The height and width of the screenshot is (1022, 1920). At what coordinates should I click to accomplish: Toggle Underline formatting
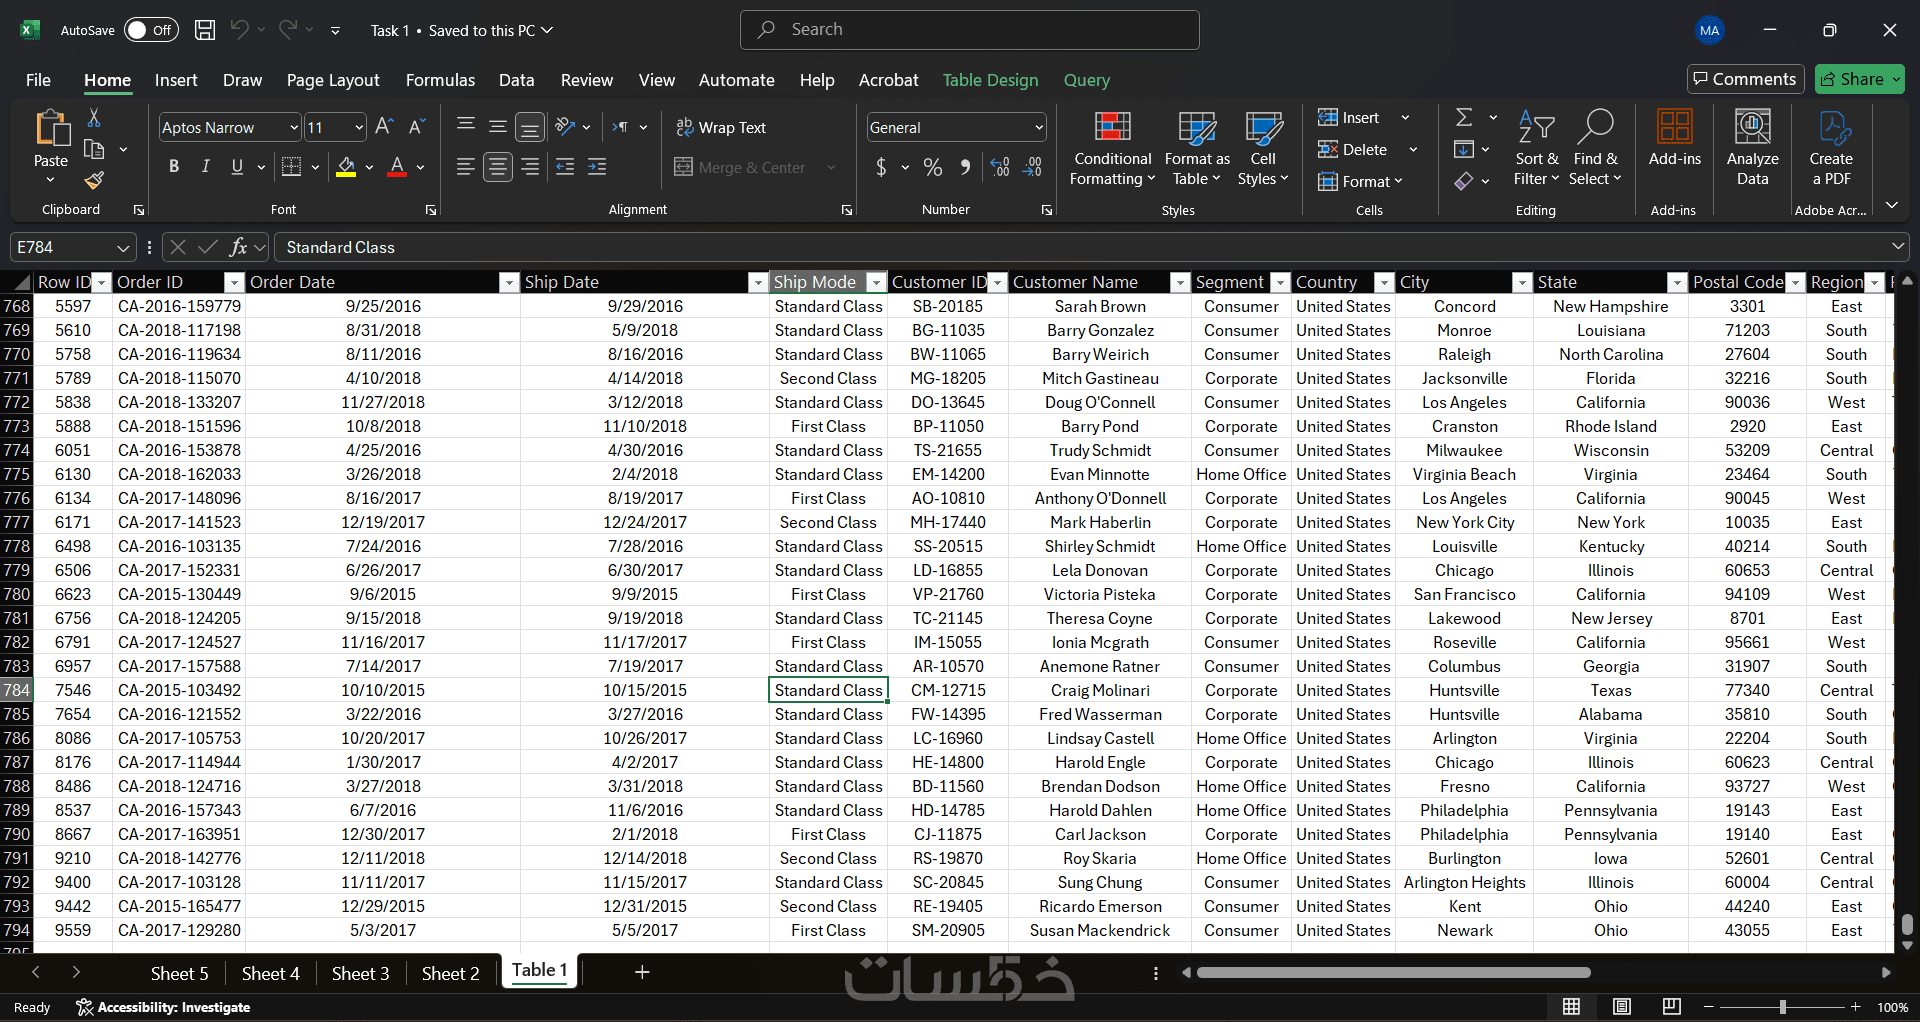click(x=237, y=167)
